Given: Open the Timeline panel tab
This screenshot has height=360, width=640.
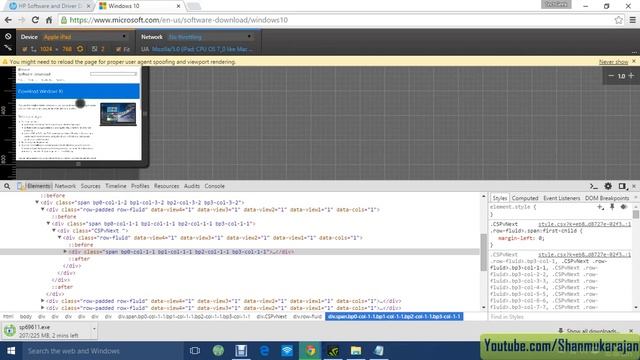Looking at the screenshot, I should point(116,186).
